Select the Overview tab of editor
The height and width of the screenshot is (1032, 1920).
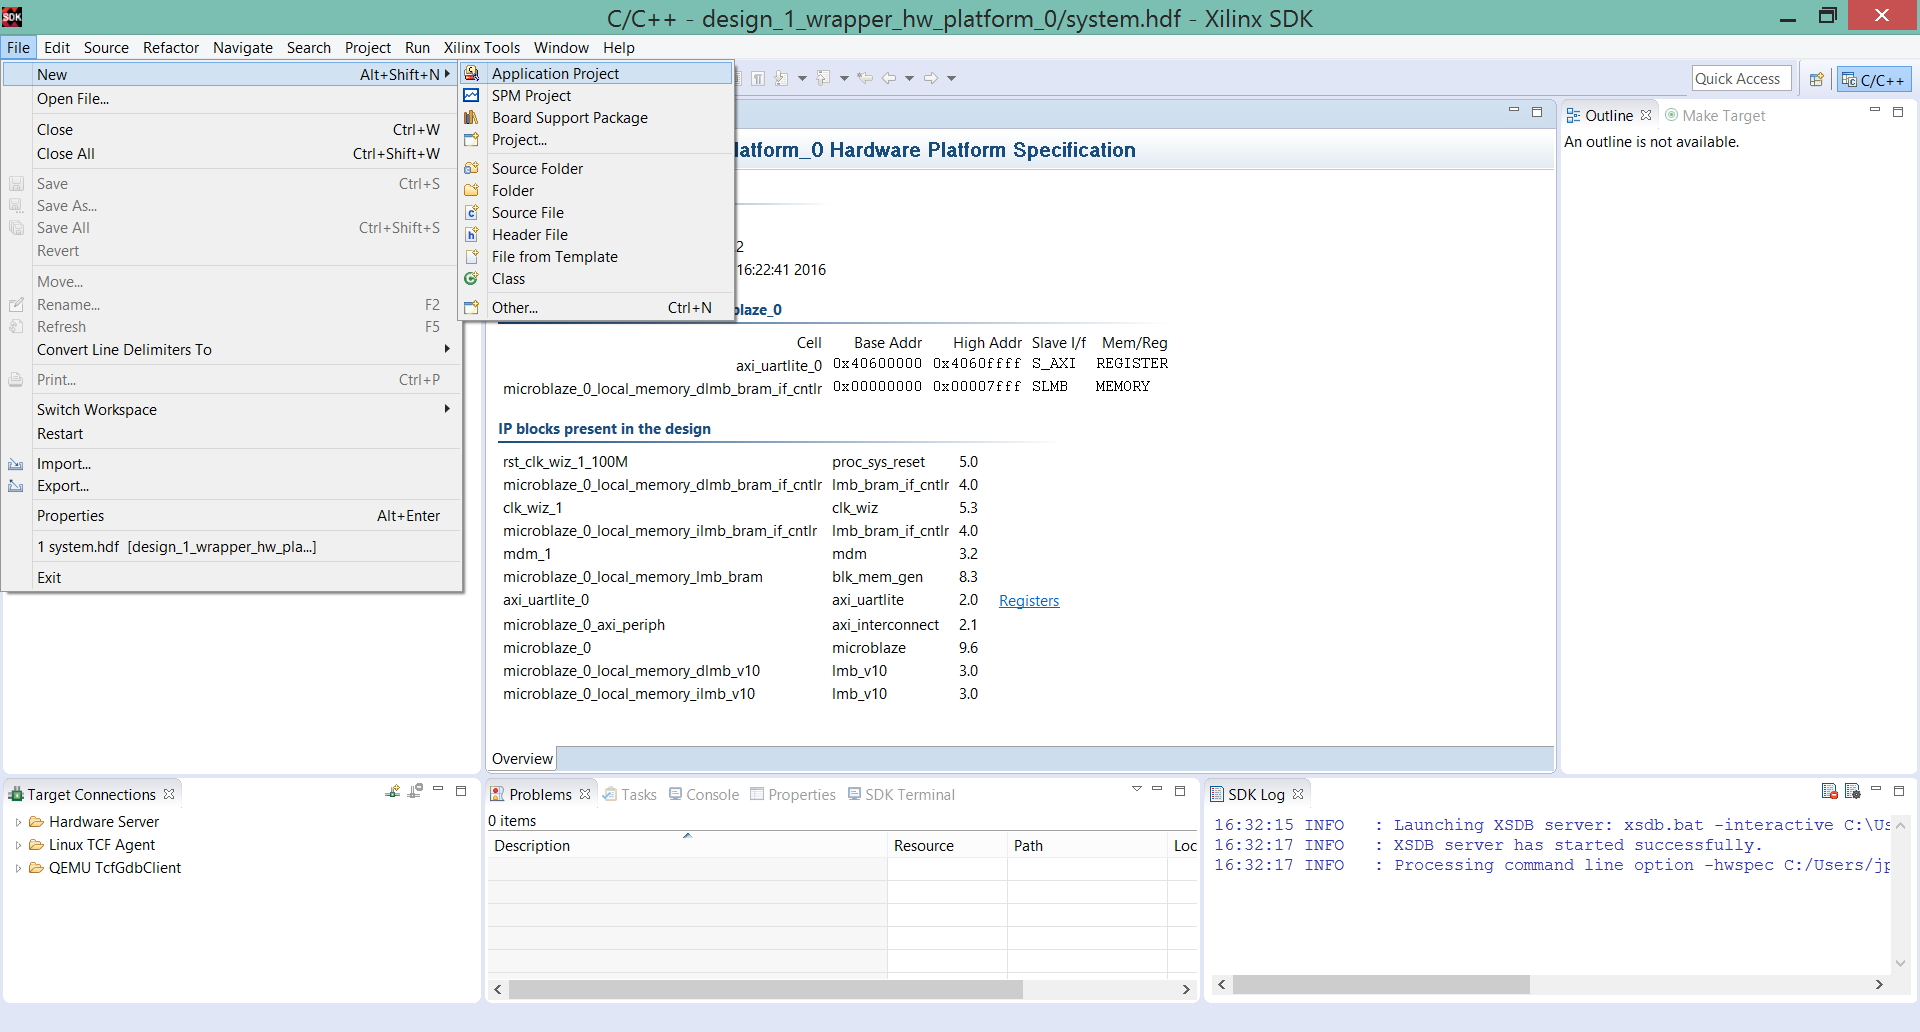(522, 758)
